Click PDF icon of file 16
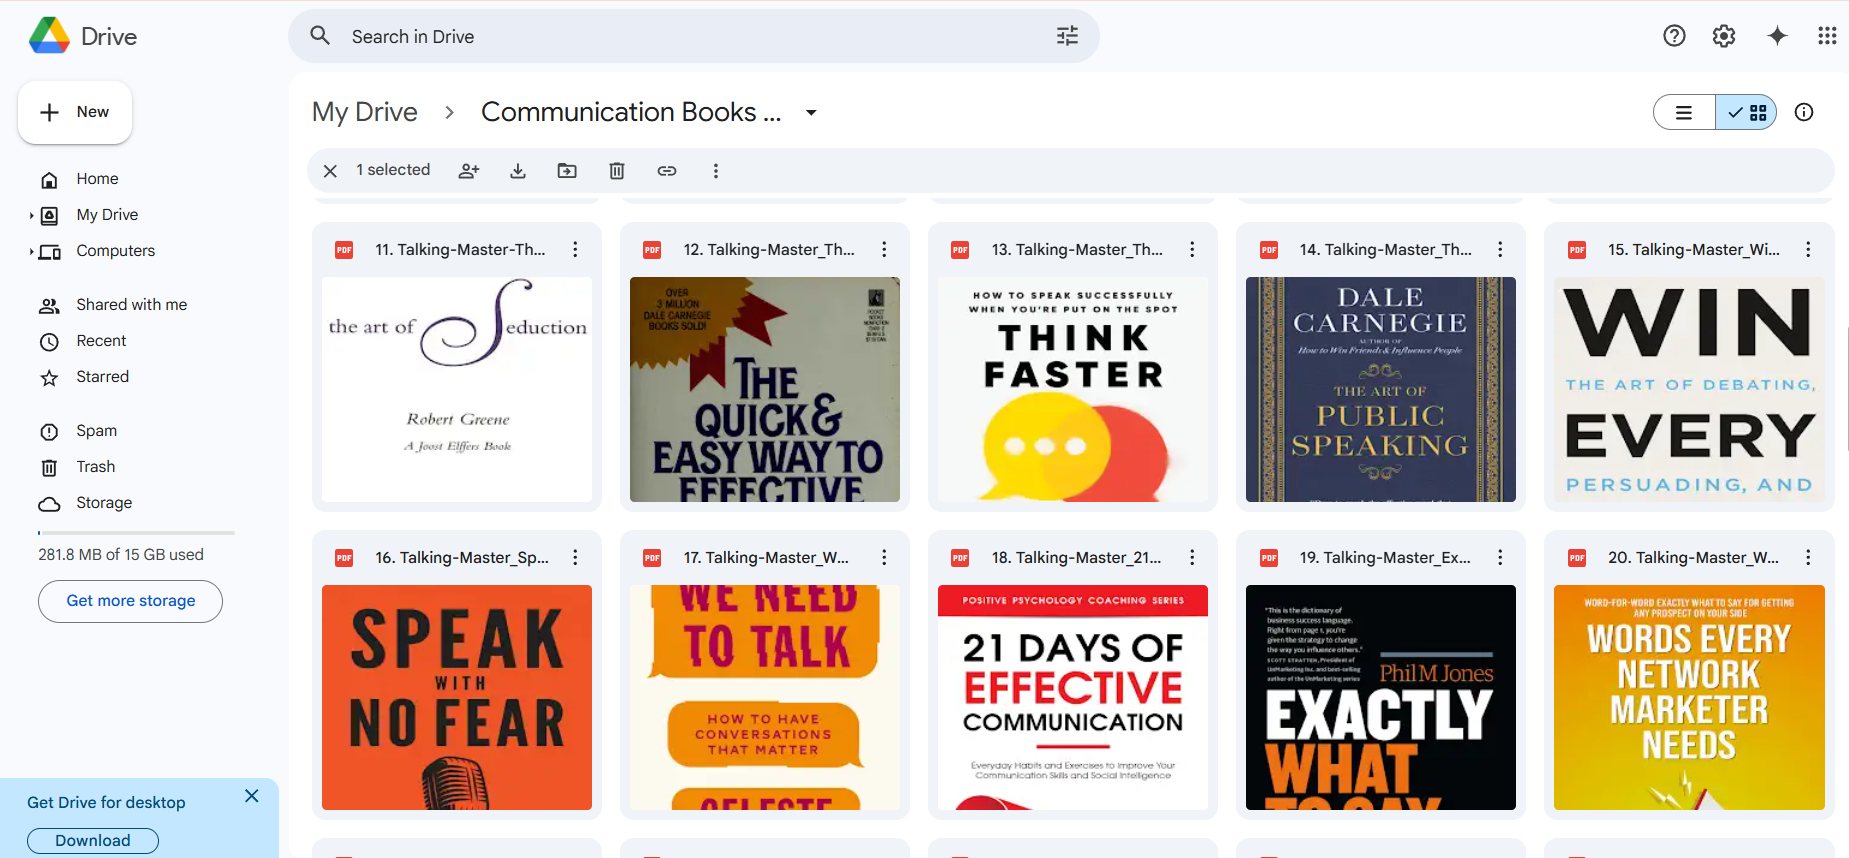This screenshot has width=1849, height=858. [x=344, y=558]
